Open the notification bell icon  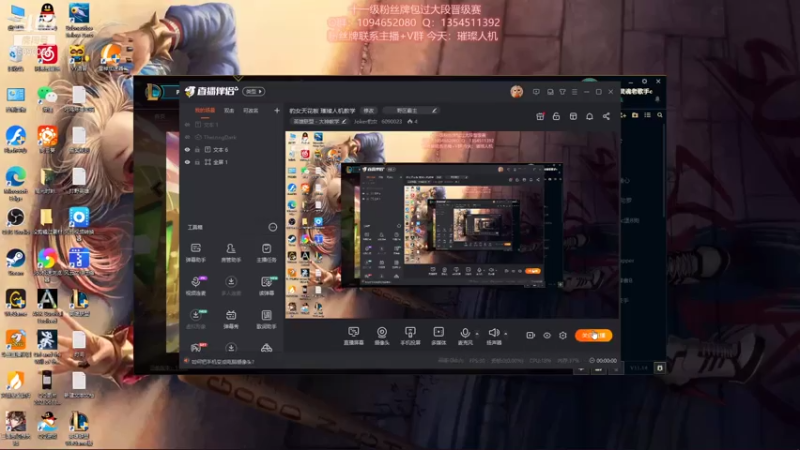click(x=589, y=116)
